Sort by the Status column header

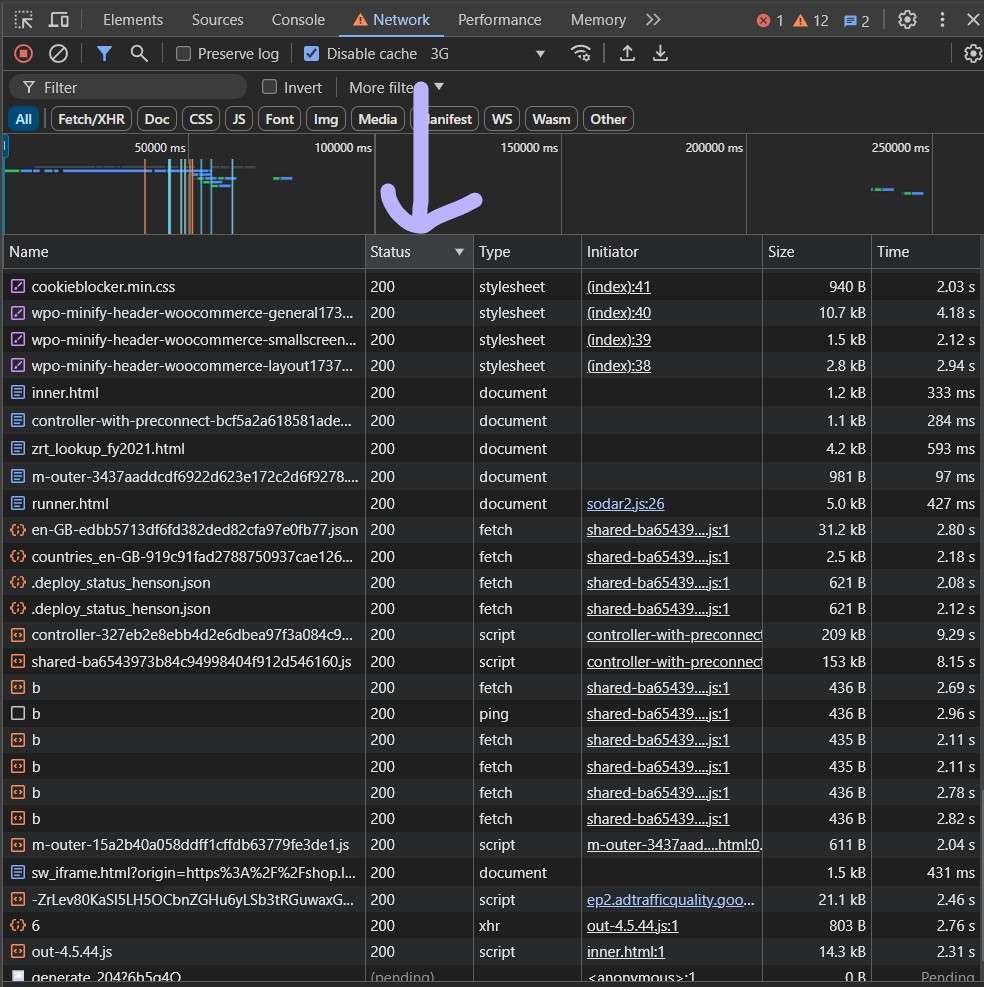pyautogui.click(x=419, y=252)
